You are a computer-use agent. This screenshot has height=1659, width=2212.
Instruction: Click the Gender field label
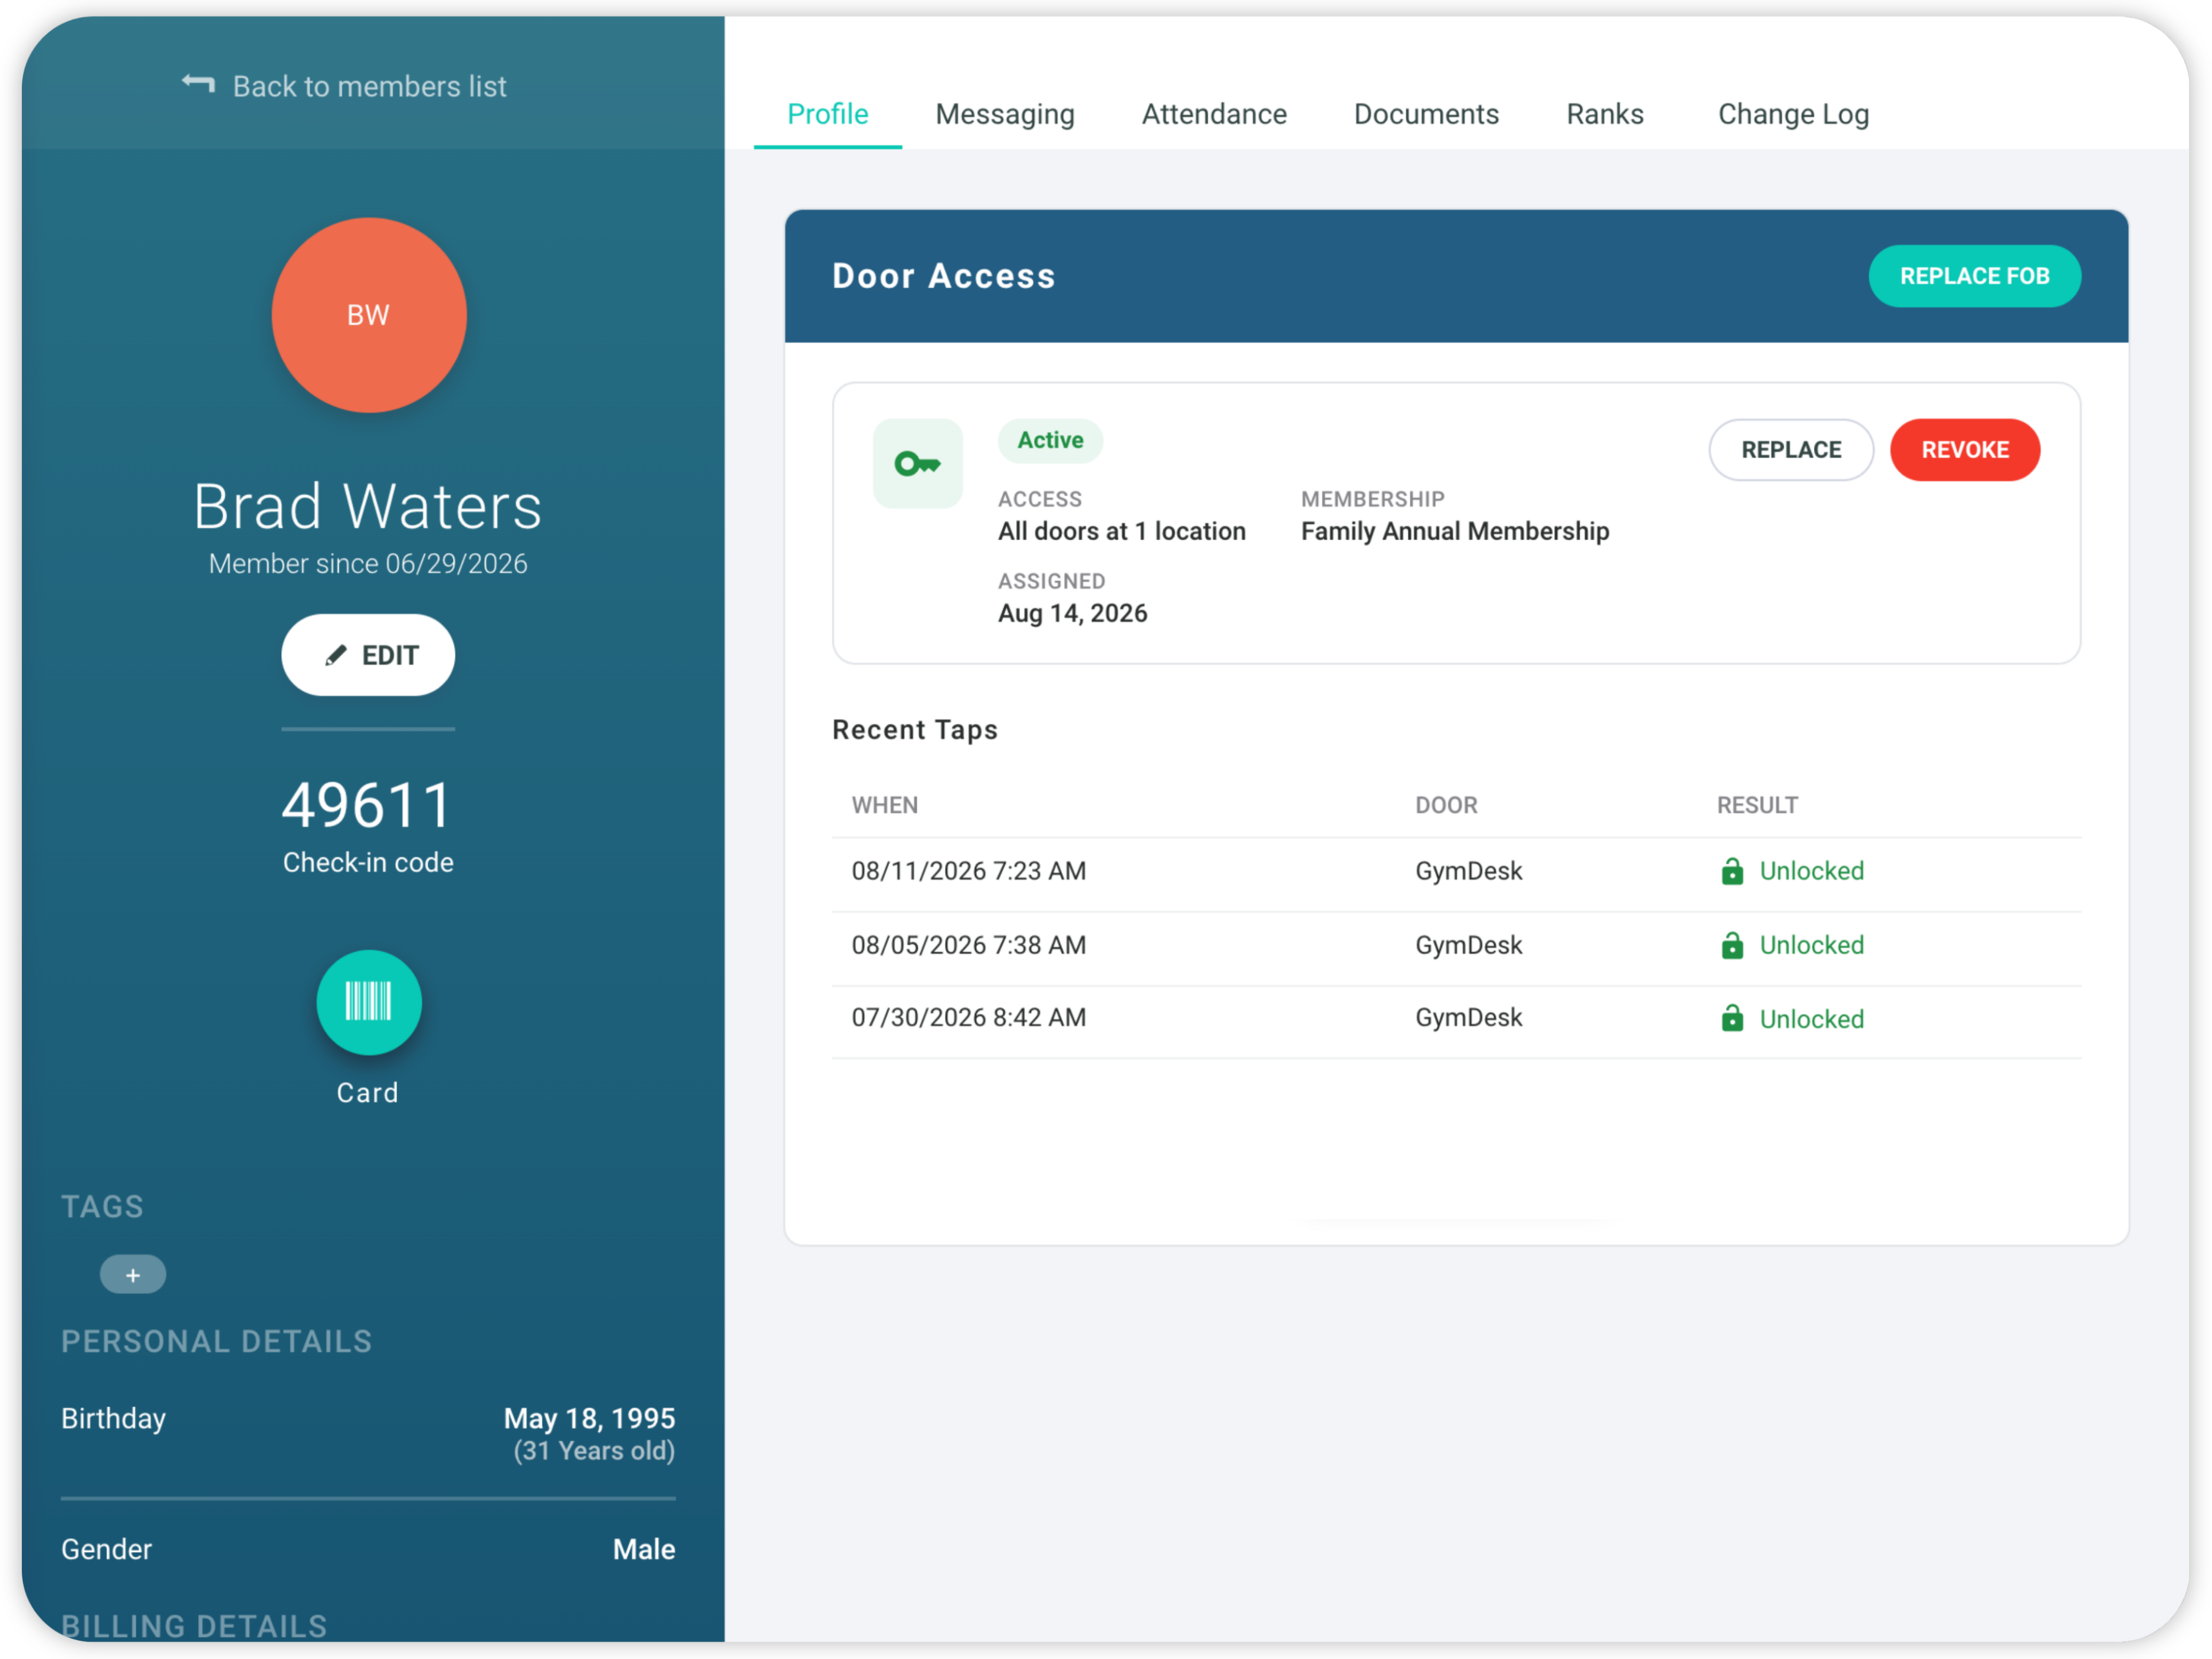click(106, 1549)
